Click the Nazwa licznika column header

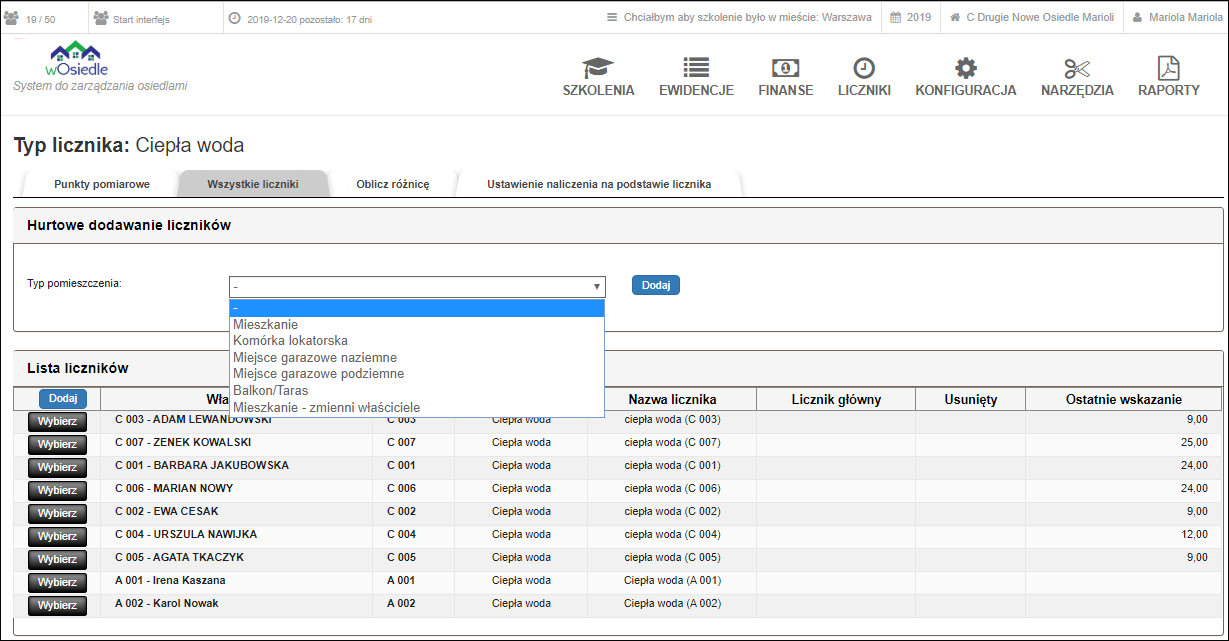pyautogui.click(x=672, y=399)
